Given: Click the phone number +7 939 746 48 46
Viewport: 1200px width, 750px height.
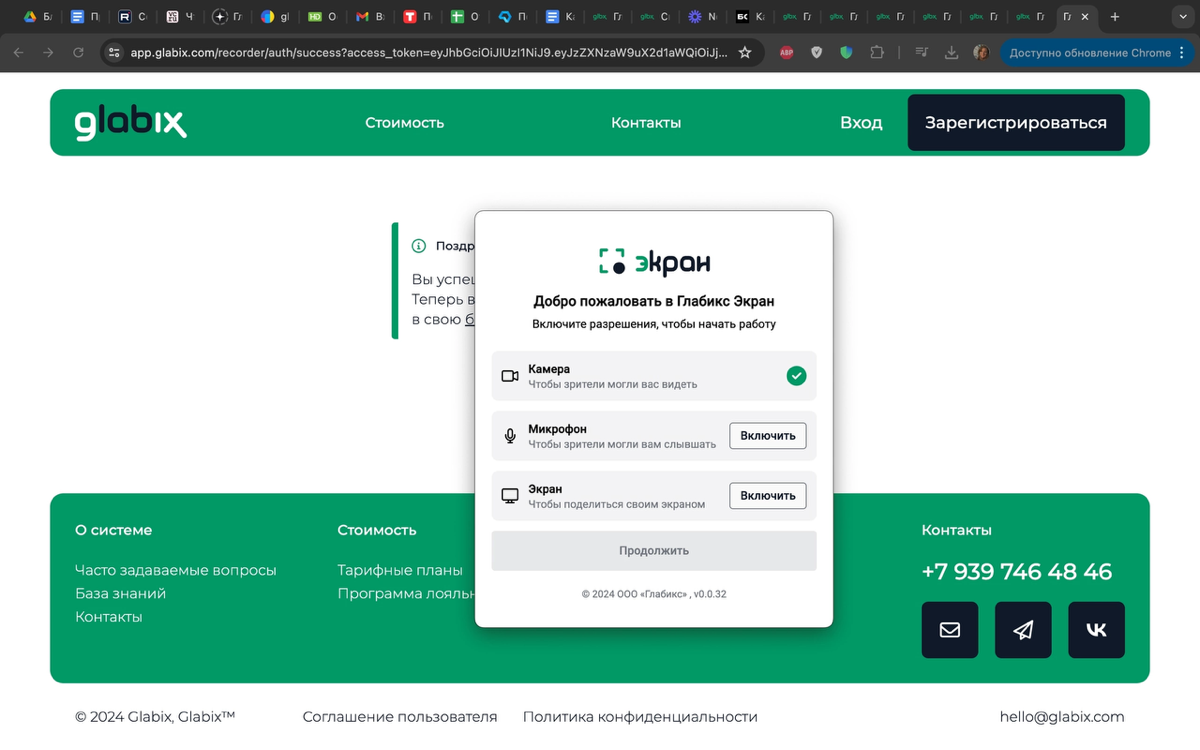Looking at the screenshot, I should point(1016,572).
